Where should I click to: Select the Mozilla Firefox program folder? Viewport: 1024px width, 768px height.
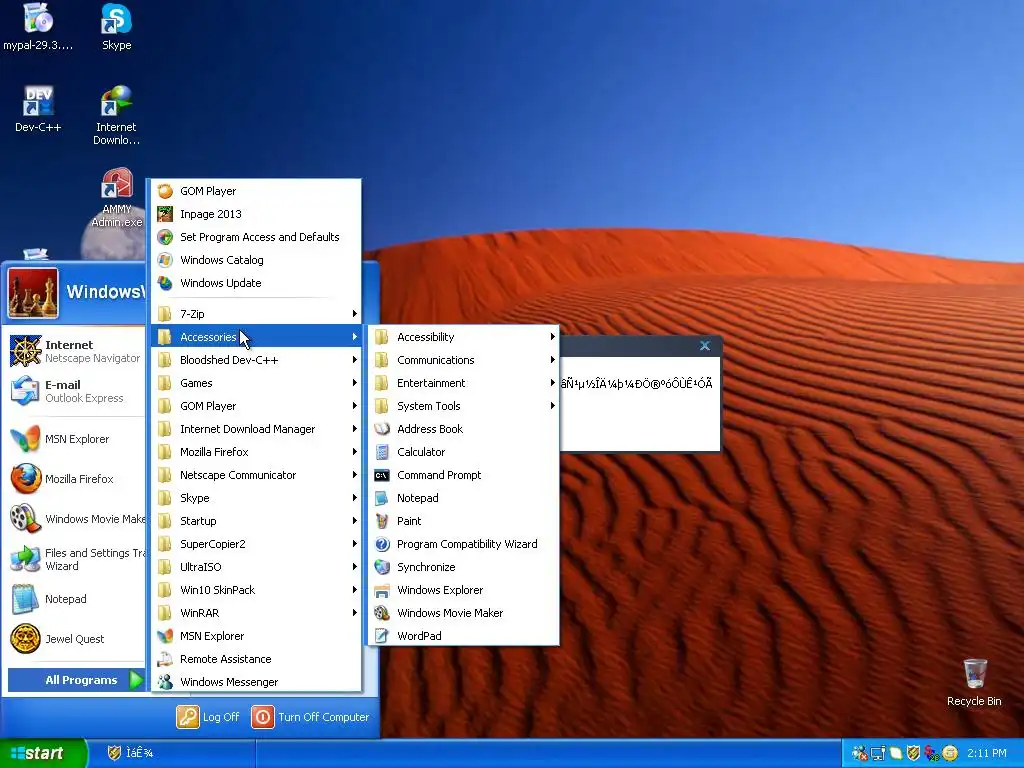click(257, 452)
